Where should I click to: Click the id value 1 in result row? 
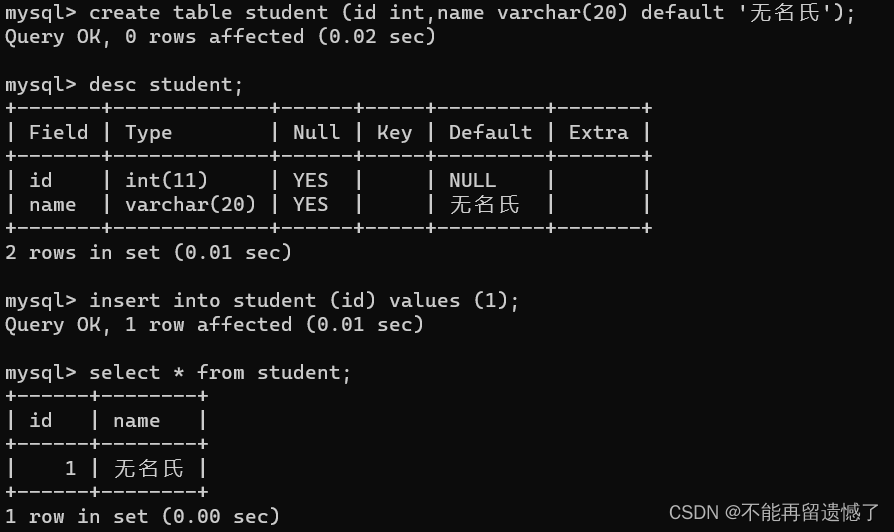pos(70,469)
